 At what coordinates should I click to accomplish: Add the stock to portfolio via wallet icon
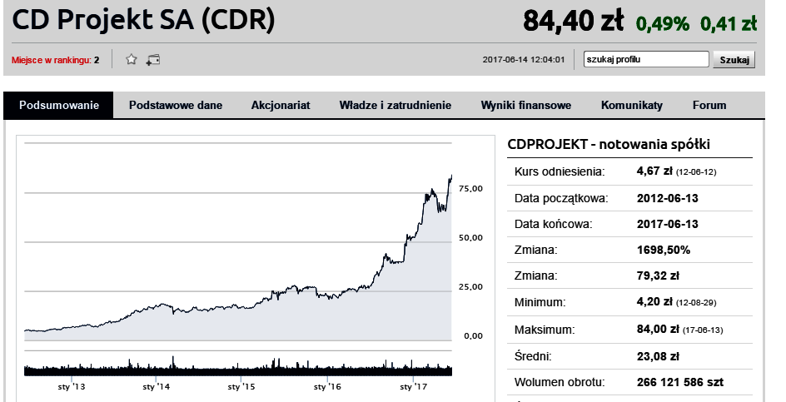coord(153,60)
